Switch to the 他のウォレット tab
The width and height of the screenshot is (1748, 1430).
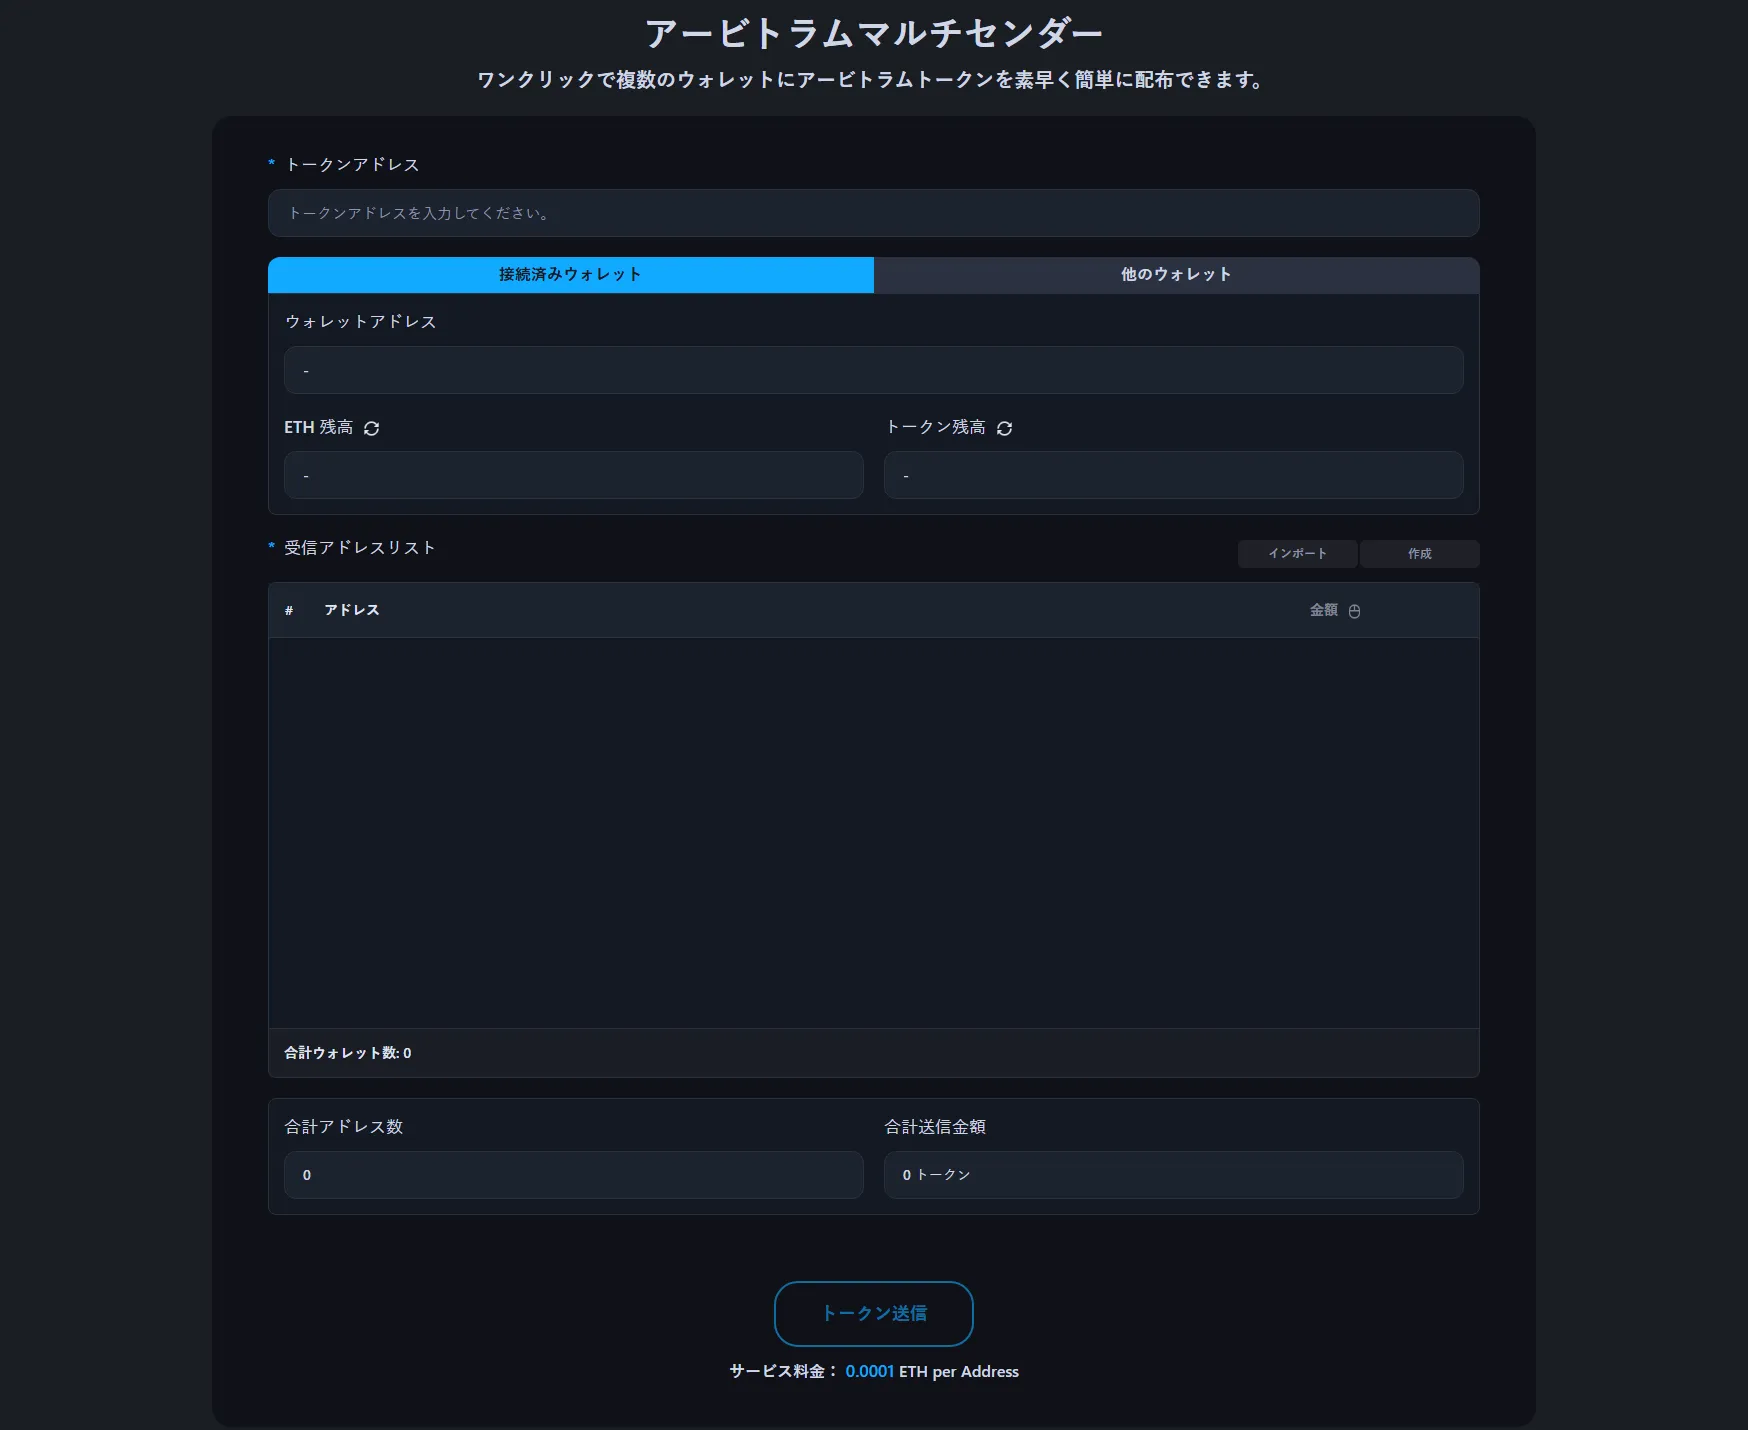1176,275
